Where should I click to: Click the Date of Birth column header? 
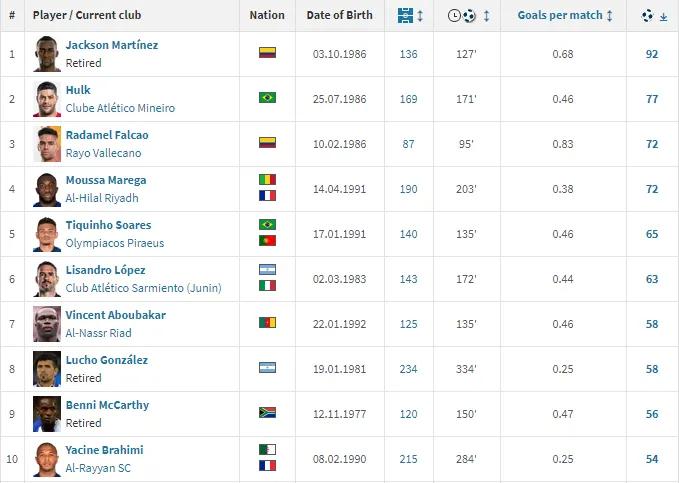point(340,16)
